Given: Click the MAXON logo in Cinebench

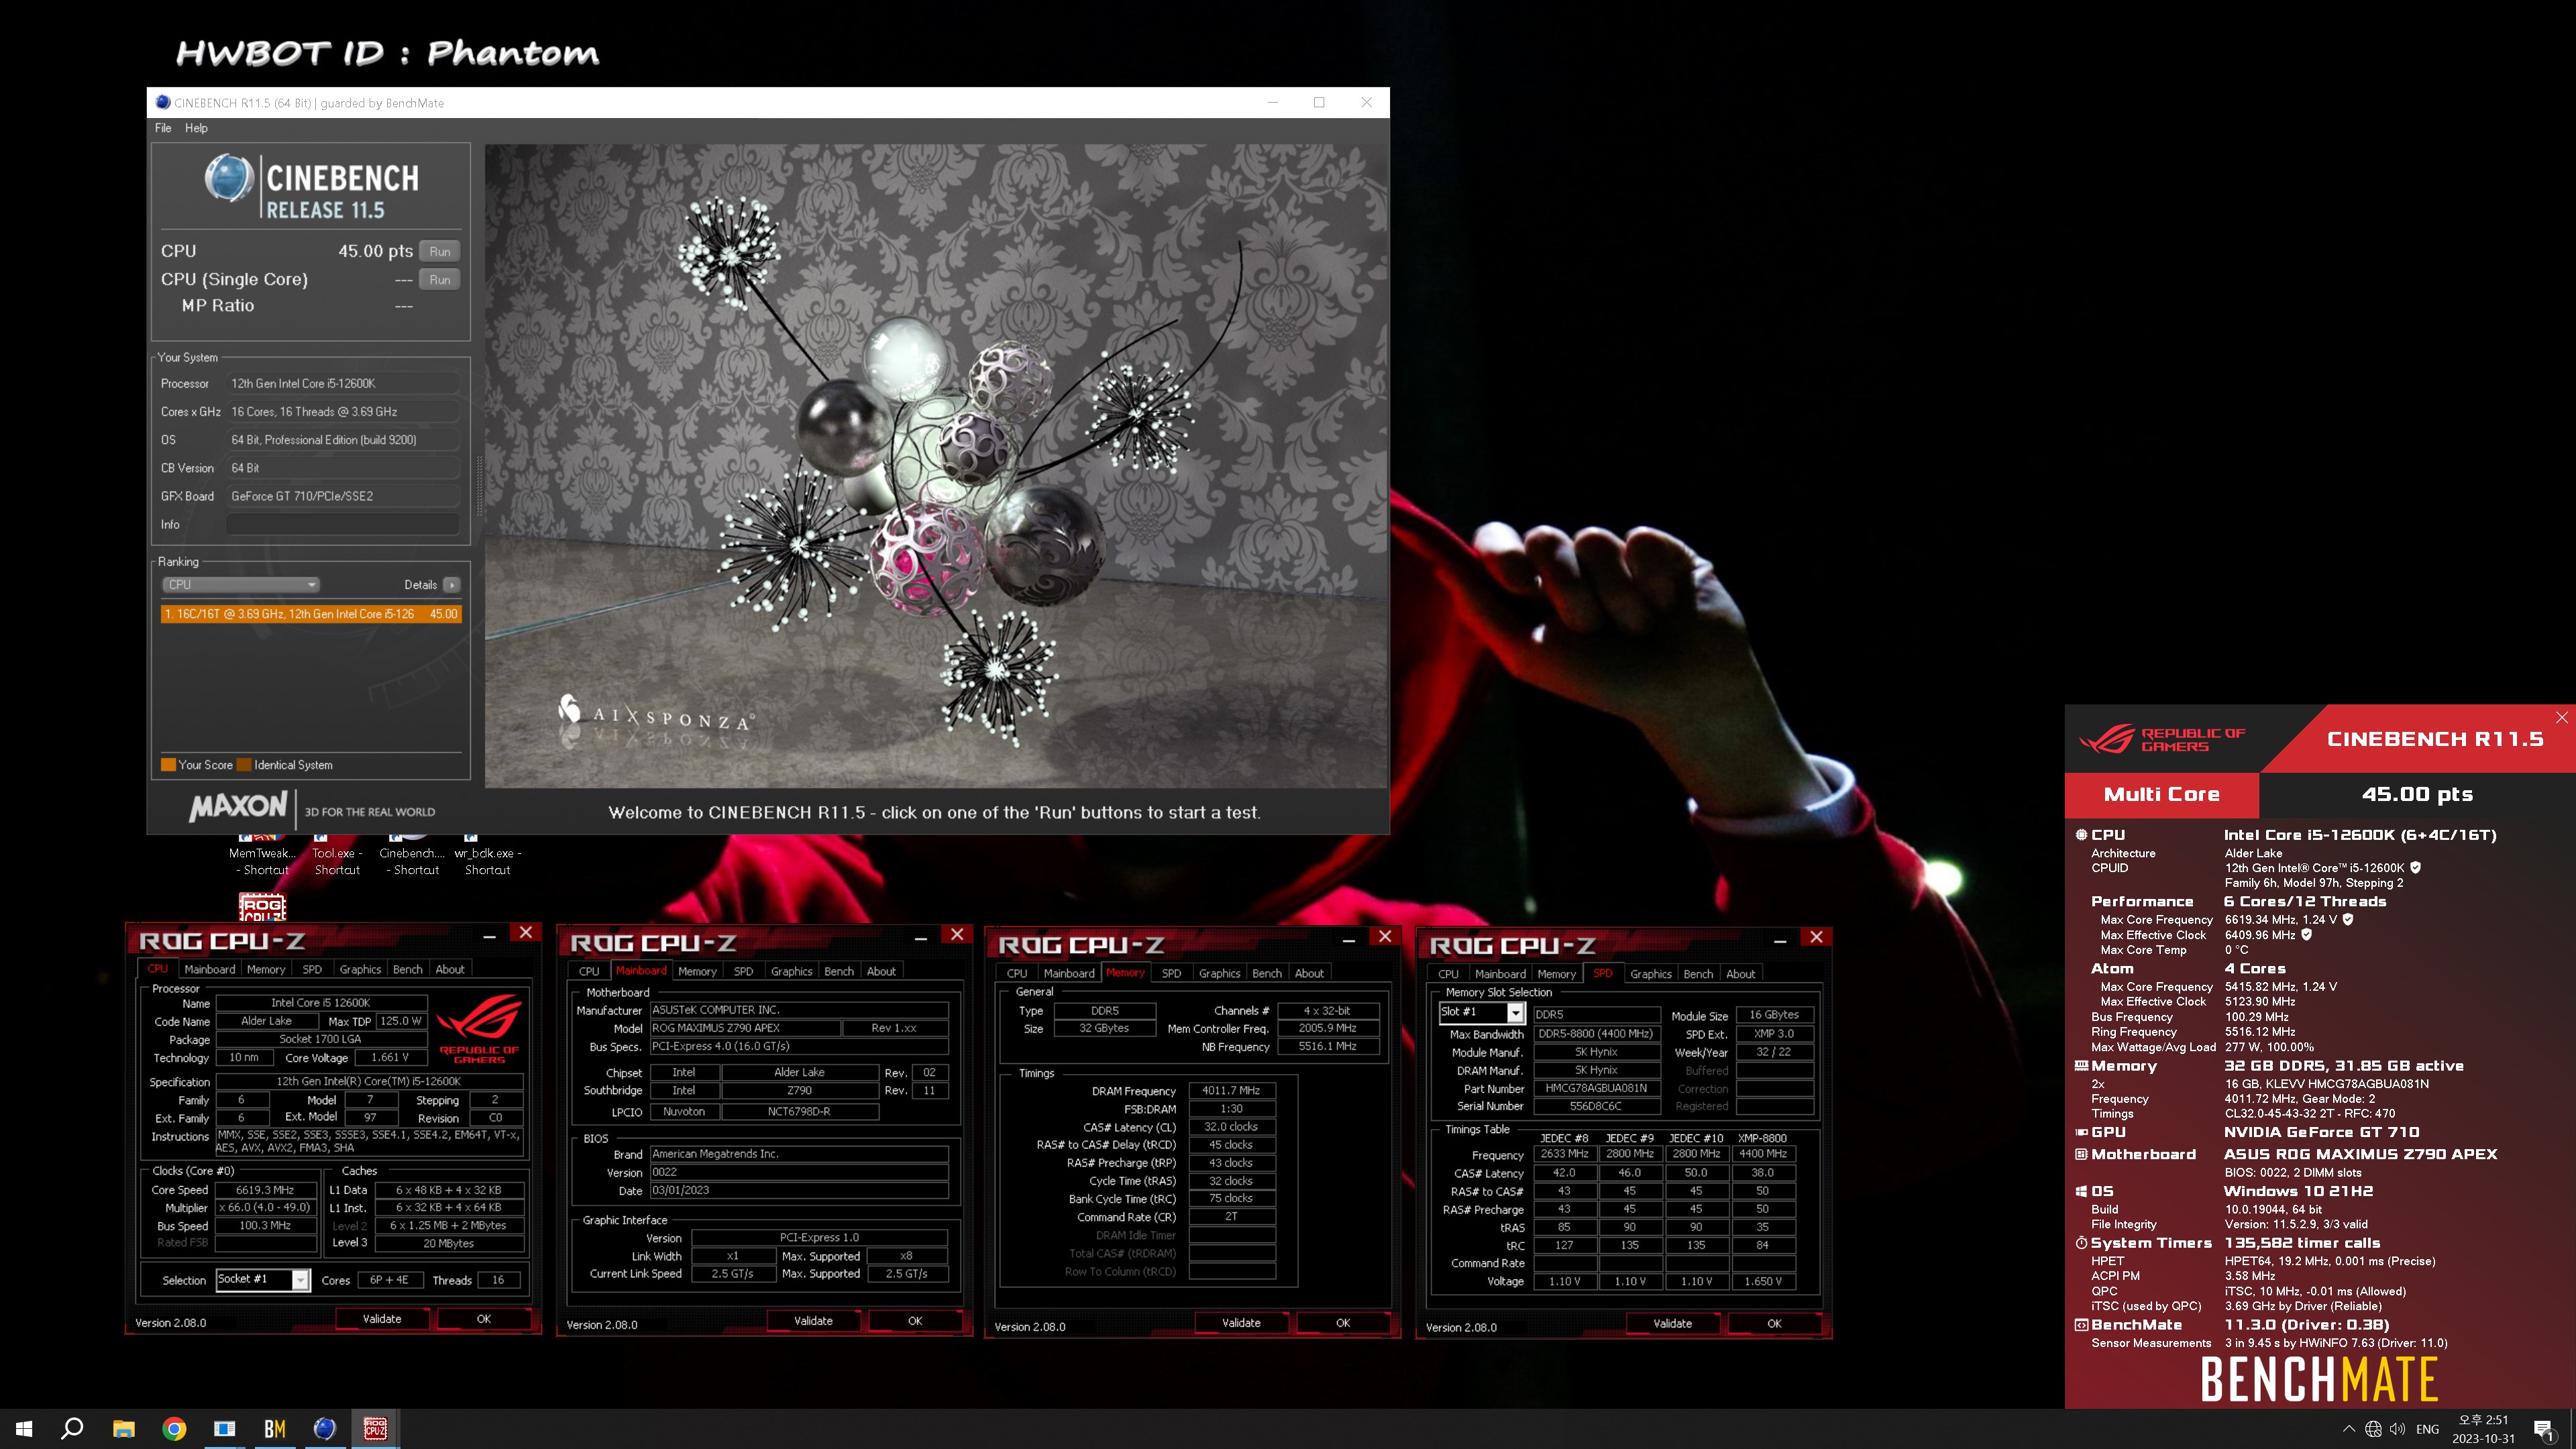Looking at the screenshot, I should point(237,806).
